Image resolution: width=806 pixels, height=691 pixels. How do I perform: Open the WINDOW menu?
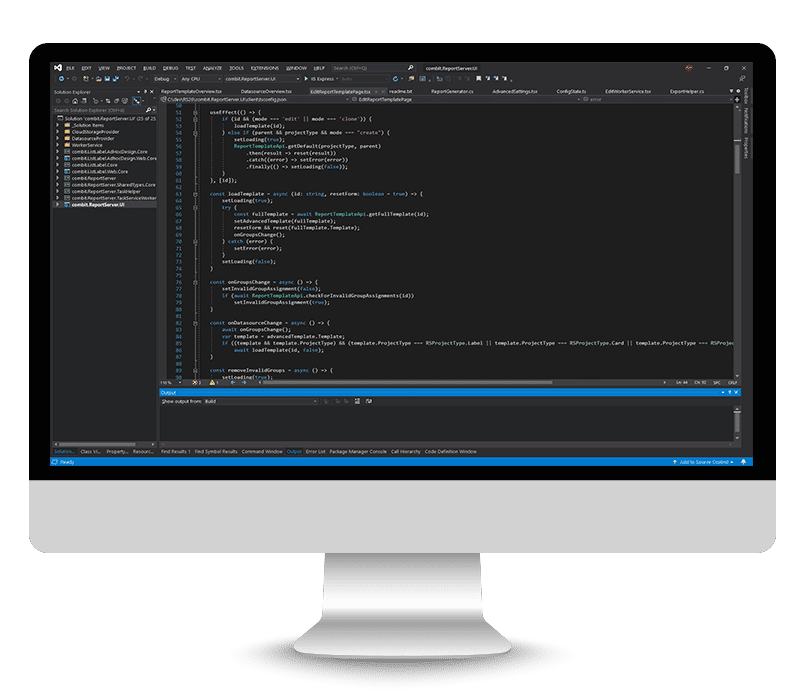click(296, 68)
